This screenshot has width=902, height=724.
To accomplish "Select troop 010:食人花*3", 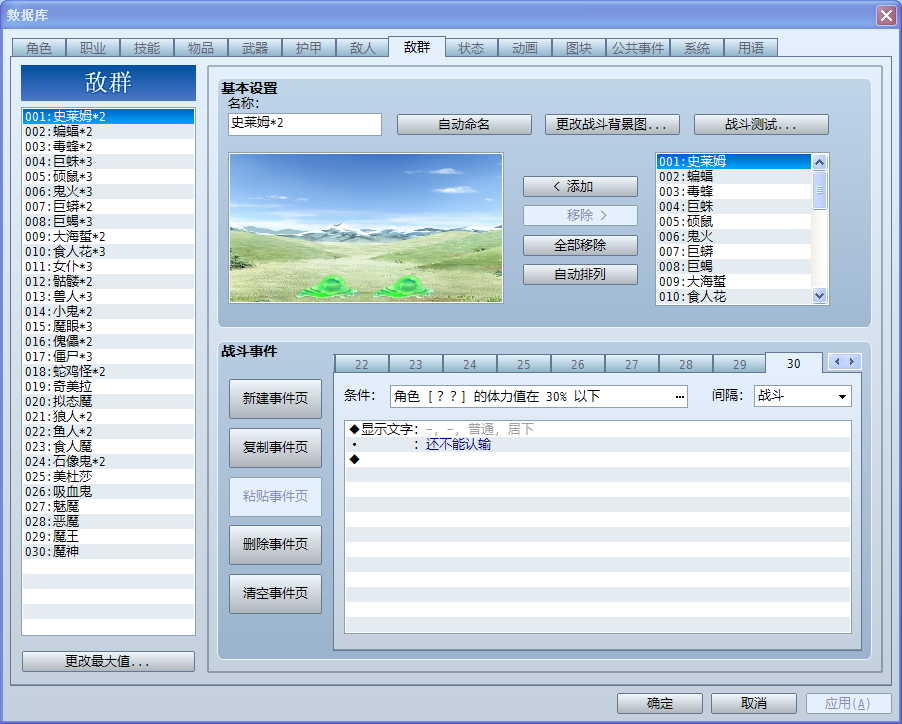I will point(108,251).
